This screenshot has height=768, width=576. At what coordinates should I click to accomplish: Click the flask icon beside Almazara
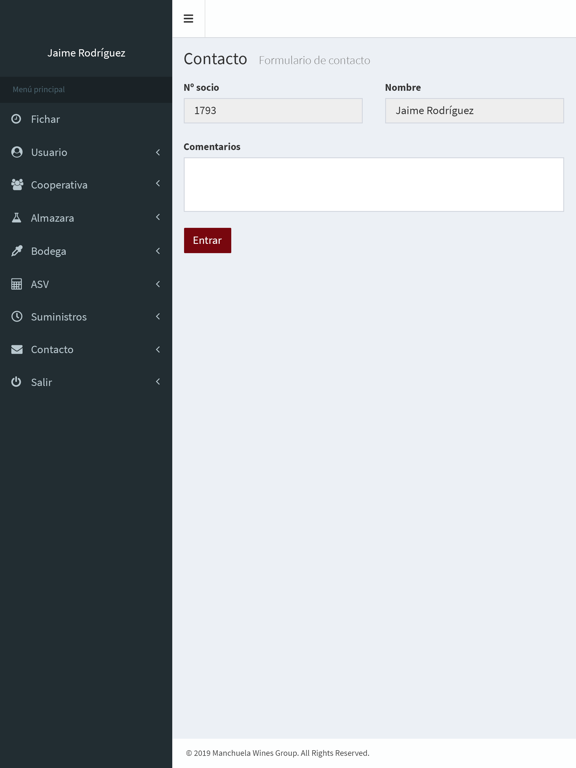coord(16,218)
